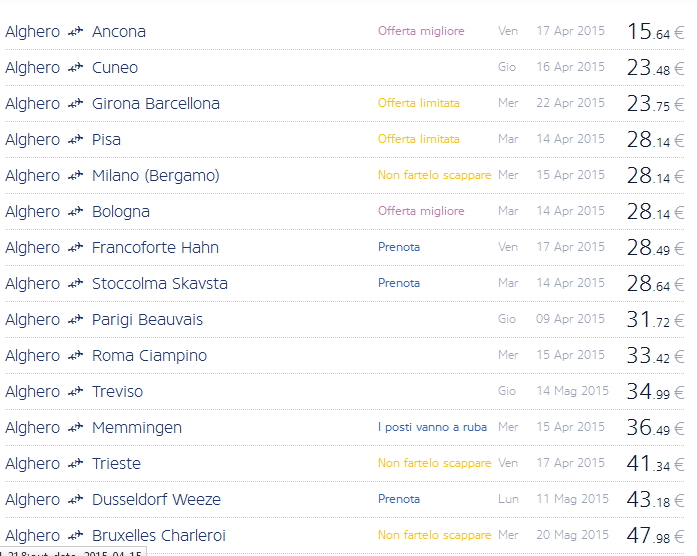
Task: Click Prenota for Dusseldorf Weeze
Action: pos(399,499)
